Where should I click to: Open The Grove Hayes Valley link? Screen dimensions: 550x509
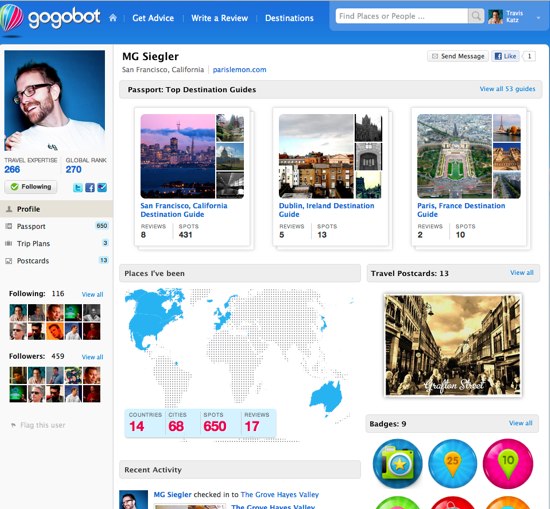(x=280, y=495)
